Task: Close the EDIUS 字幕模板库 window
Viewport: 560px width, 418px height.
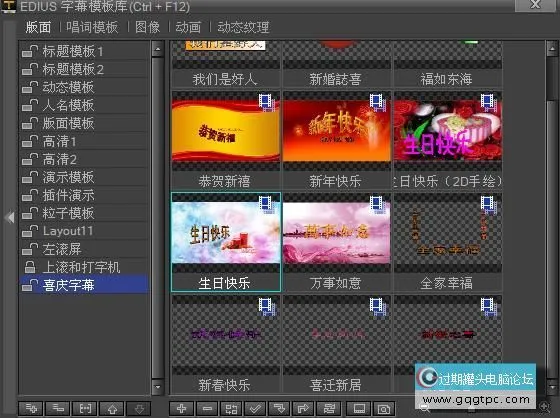Action: (535, 5)
